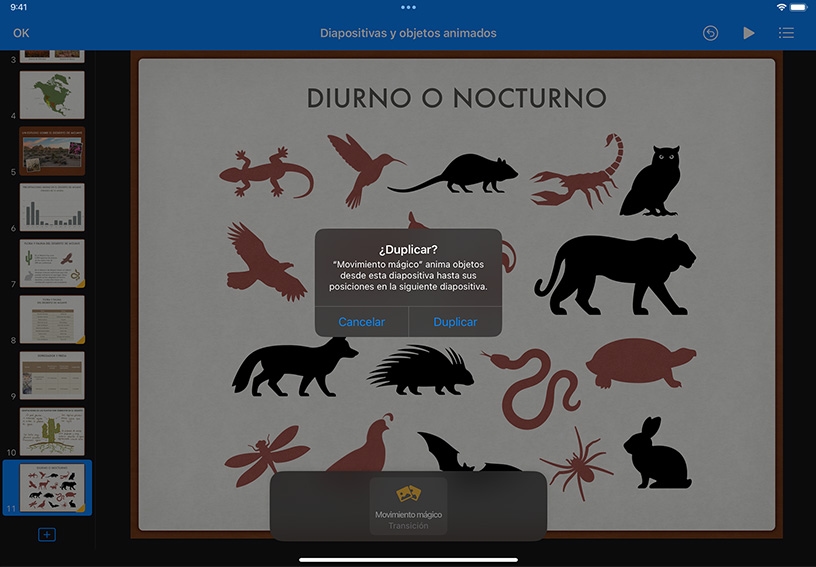Viewport: 816px width, 567px height.
Task: Select the red tortoise silhouette
Action: [x=641, y=363]
